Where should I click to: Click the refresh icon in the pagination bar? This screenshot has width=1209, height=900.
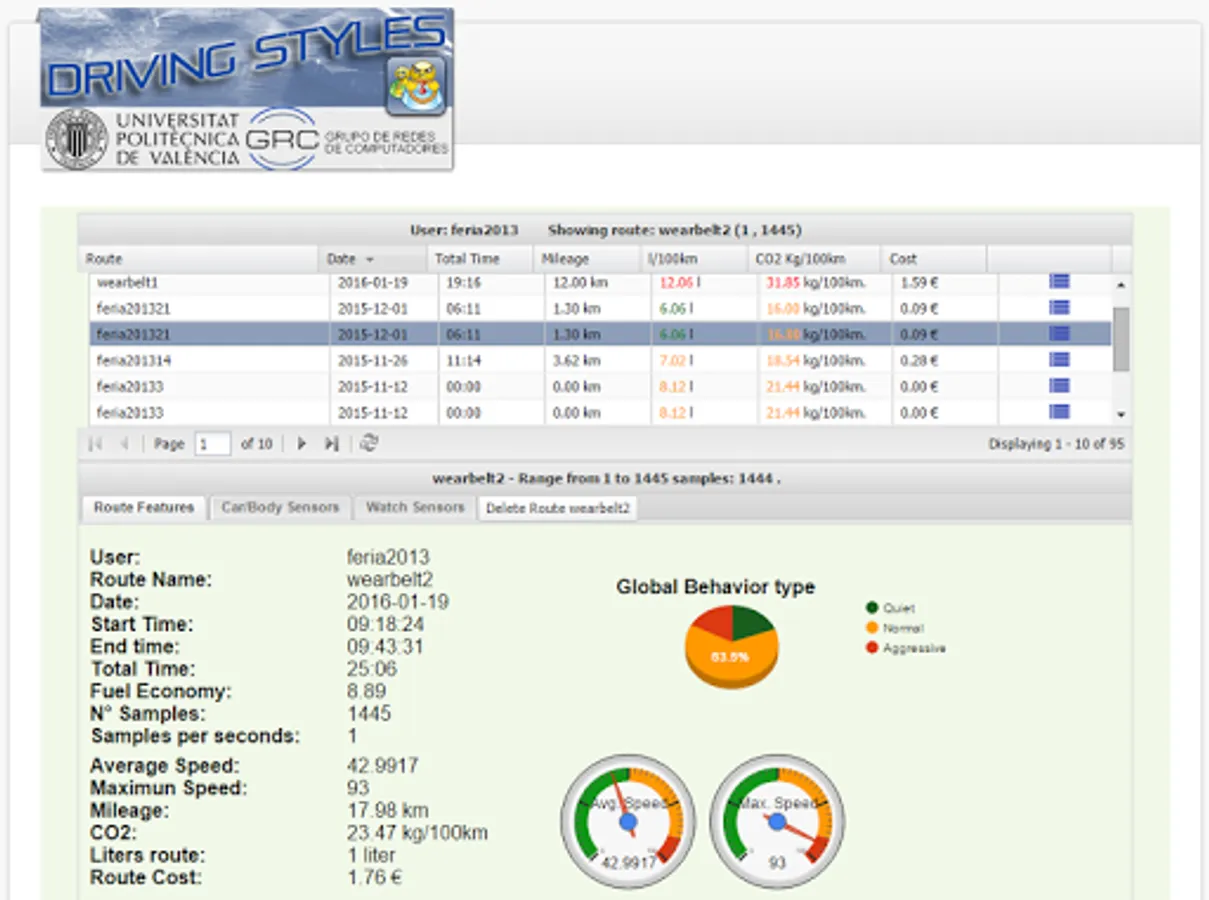(x=367, y=443)
